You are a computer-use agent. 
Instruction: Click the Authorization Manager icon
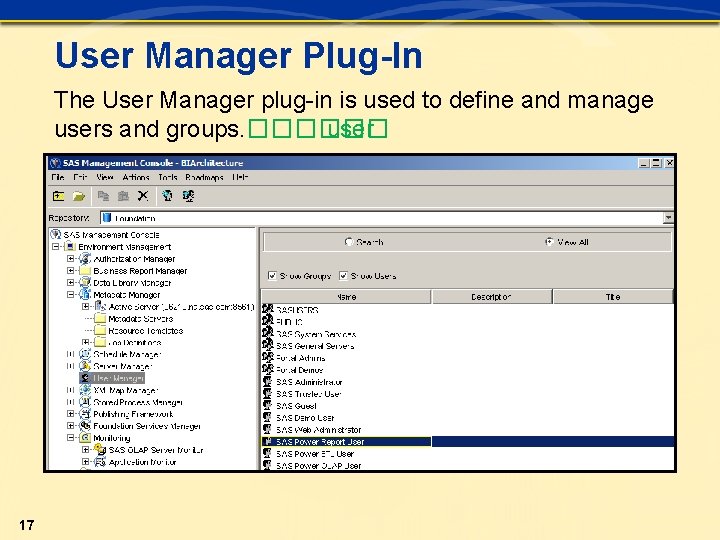[85, 259]
